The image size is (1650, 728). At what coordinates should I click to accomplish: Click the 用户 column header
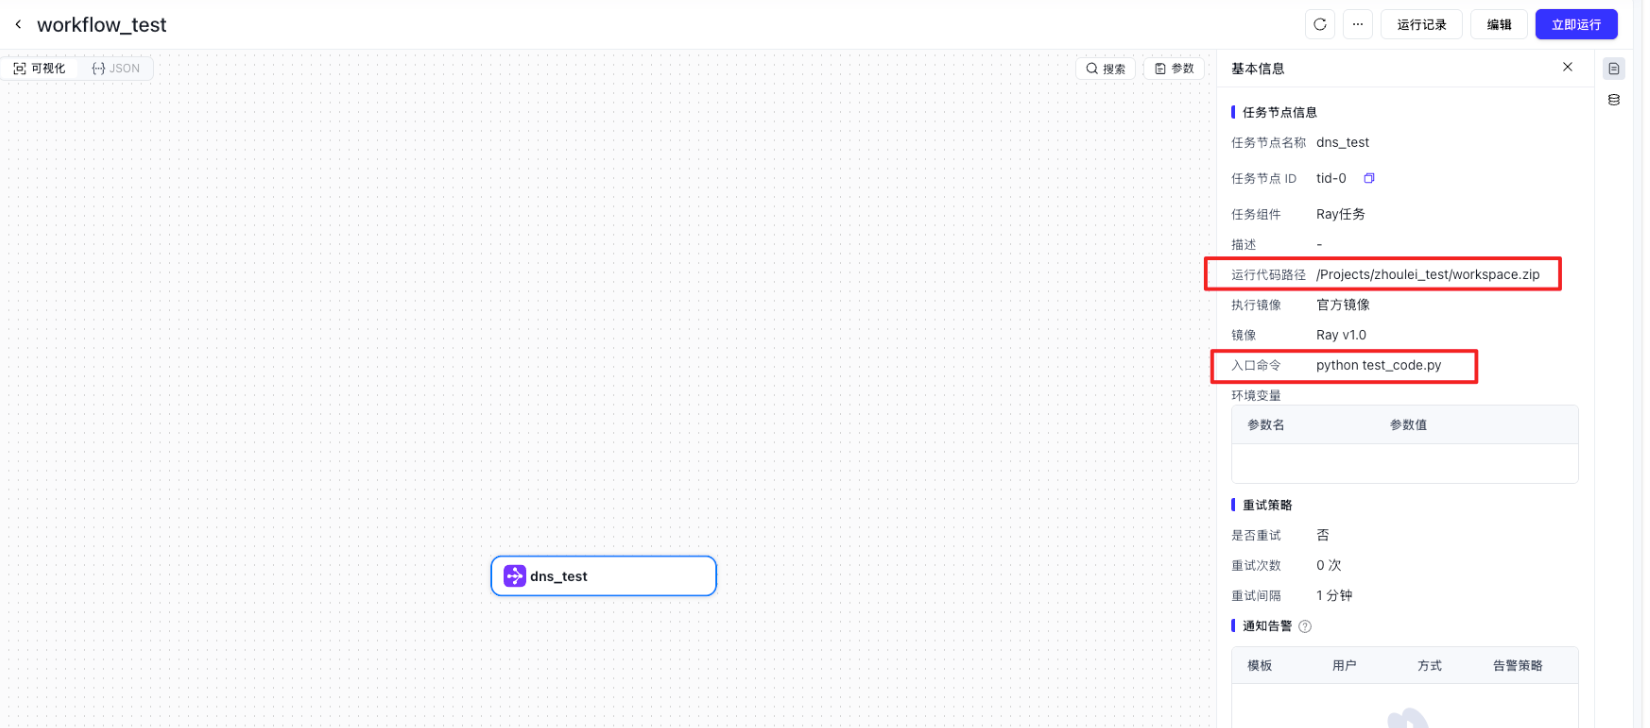tap(1345, 666)
